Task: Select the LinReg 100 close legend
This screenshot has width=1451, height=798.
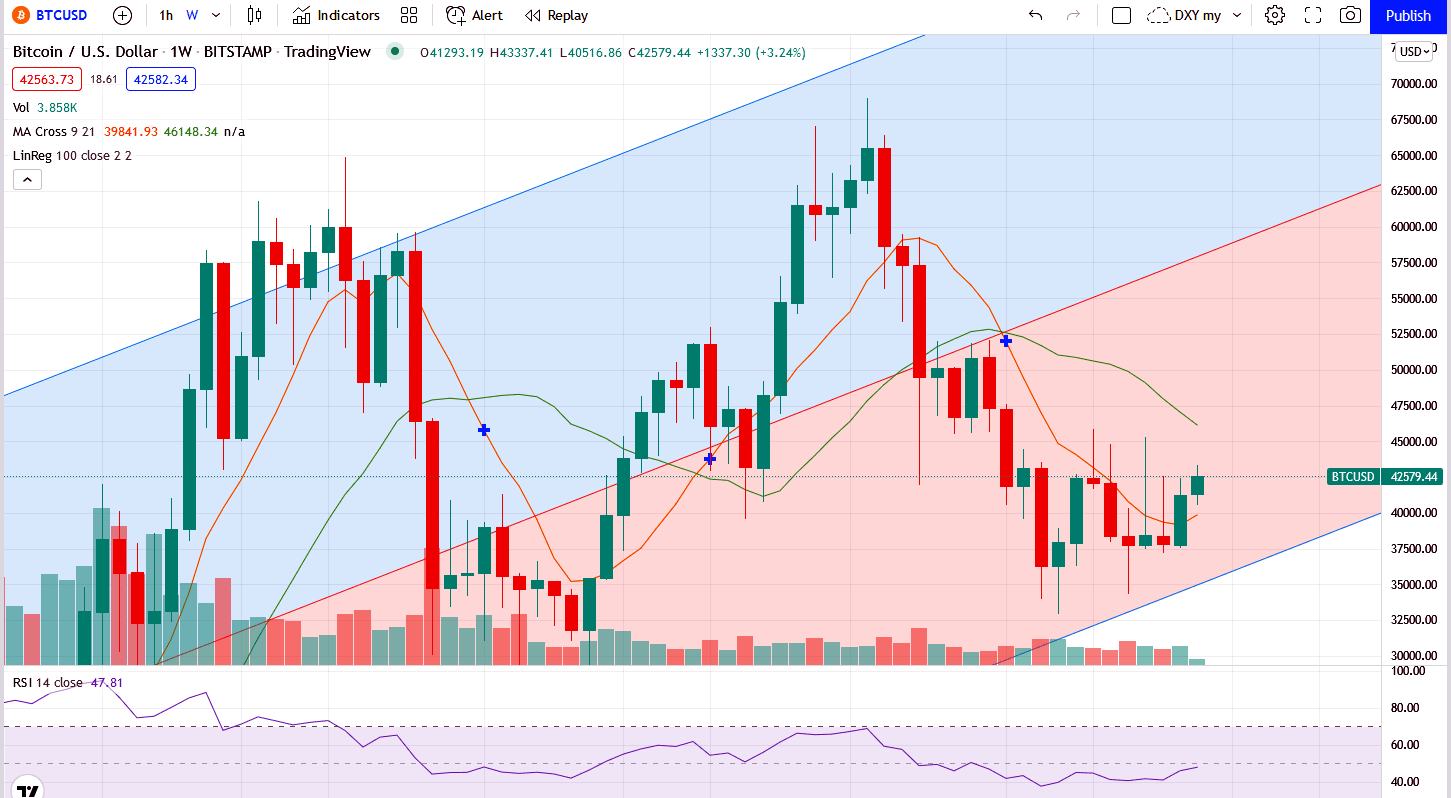Action: (72, 155)
